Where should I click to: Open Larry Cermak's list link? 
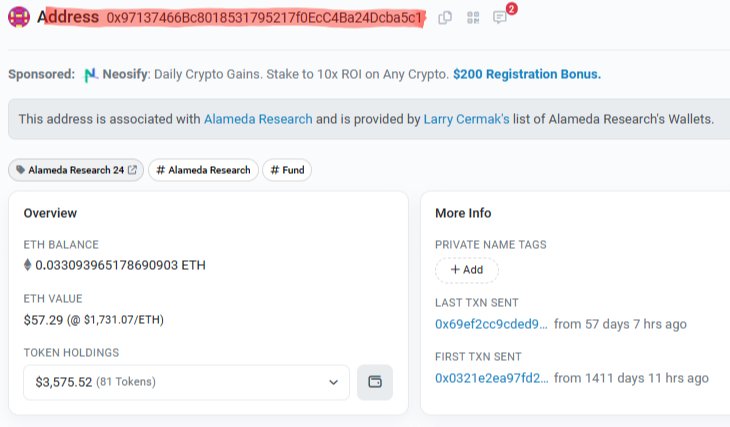click(466, 119)
